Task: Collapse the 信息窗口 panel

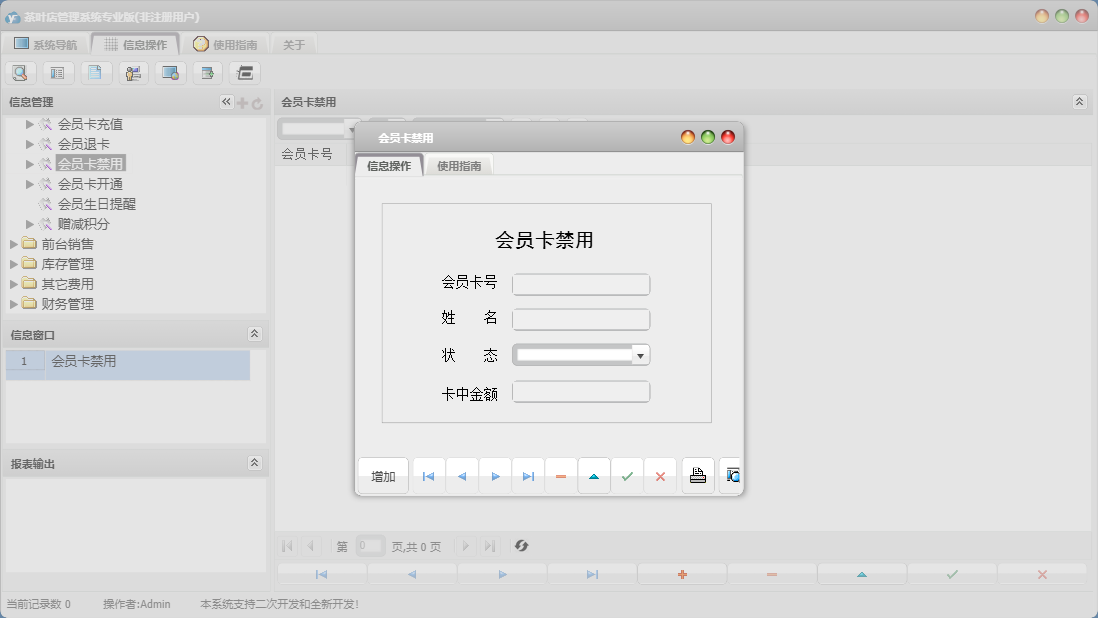Action: pyautogui.click(x=253, y=334)
